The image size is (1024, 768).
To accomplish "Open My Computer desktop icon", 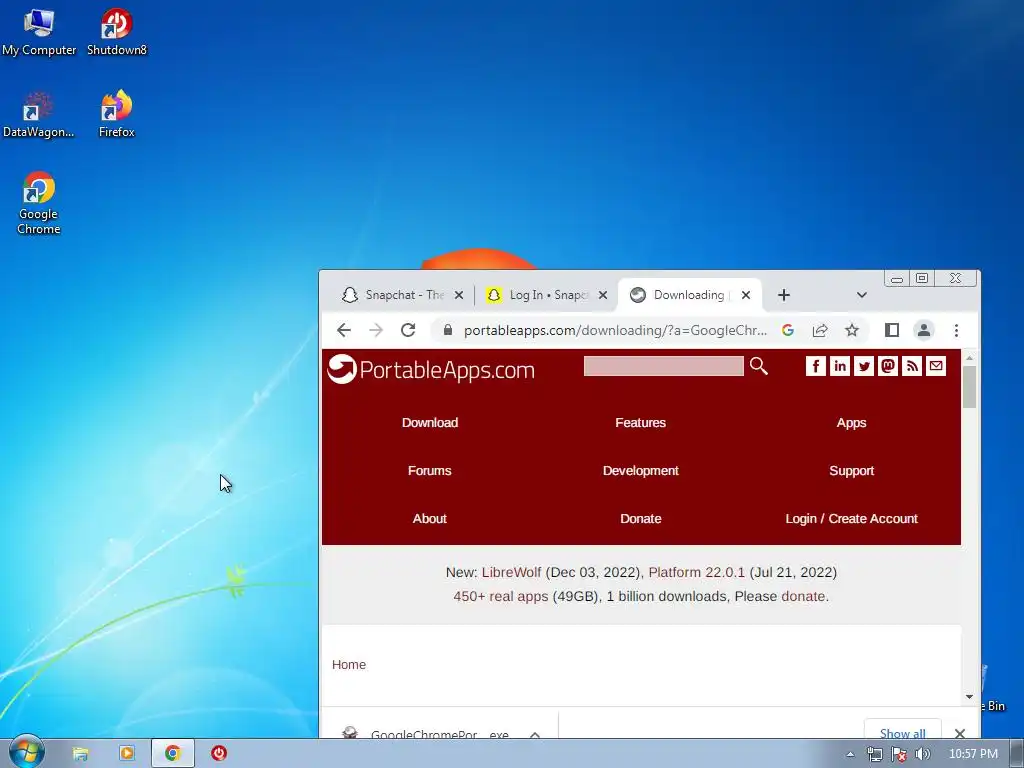I will pyautogui.click(x=39, y=33).
